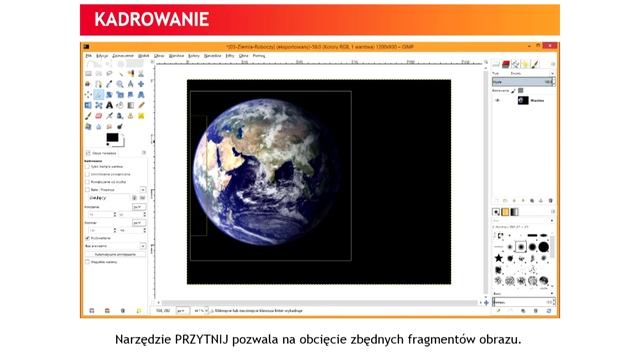This screenshot has width=640, height=360.
Task: Switch to the Patterns tab in brushes dock
Action: tap(505, 212)
